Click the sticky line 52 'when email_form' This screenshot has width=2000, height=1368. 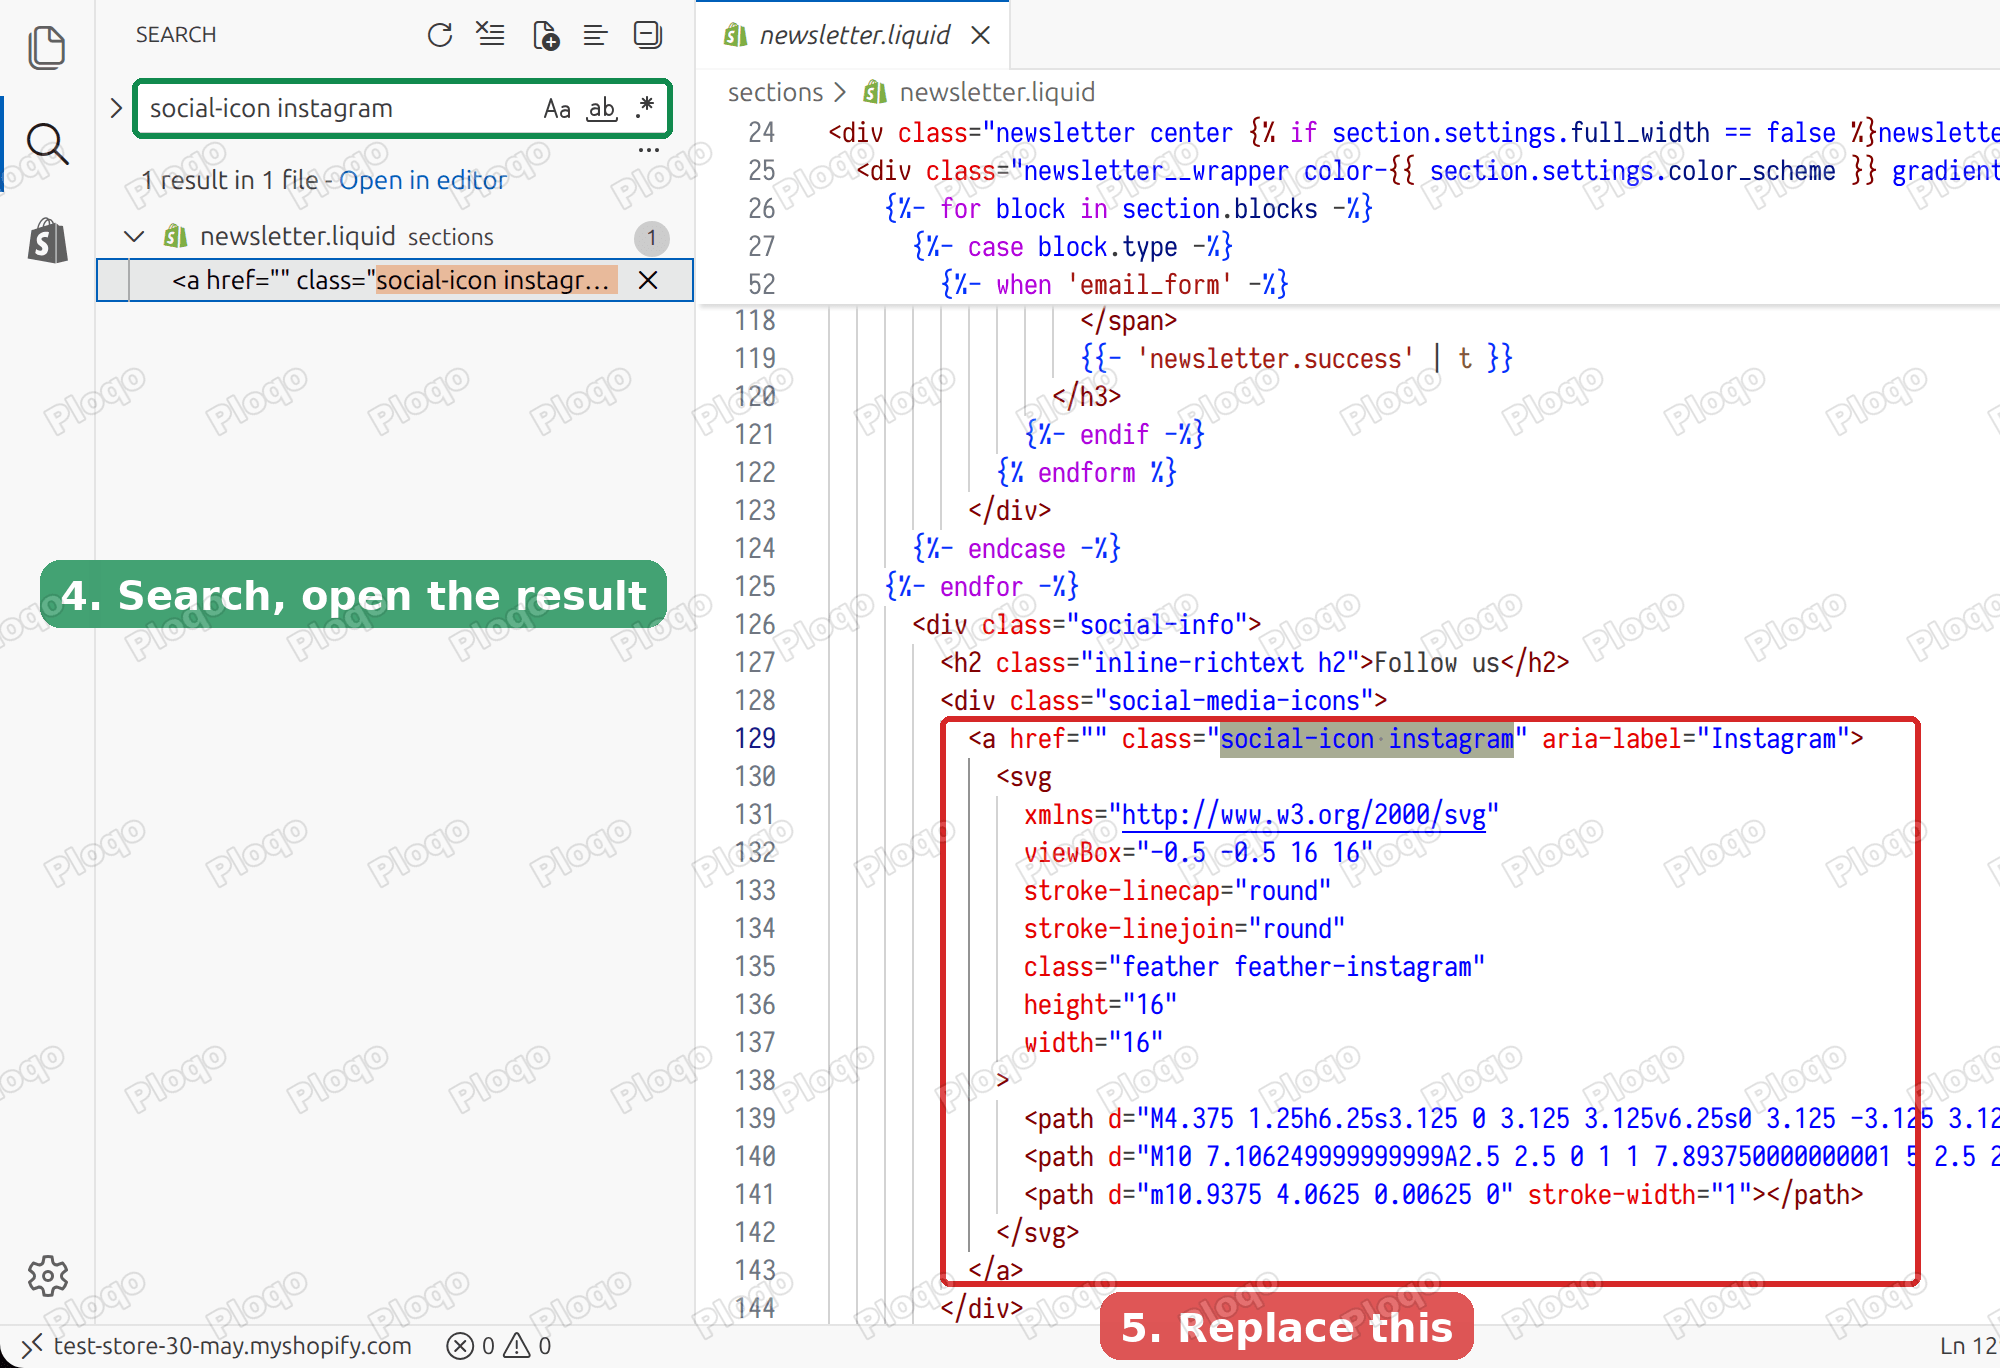point(1113,285)
